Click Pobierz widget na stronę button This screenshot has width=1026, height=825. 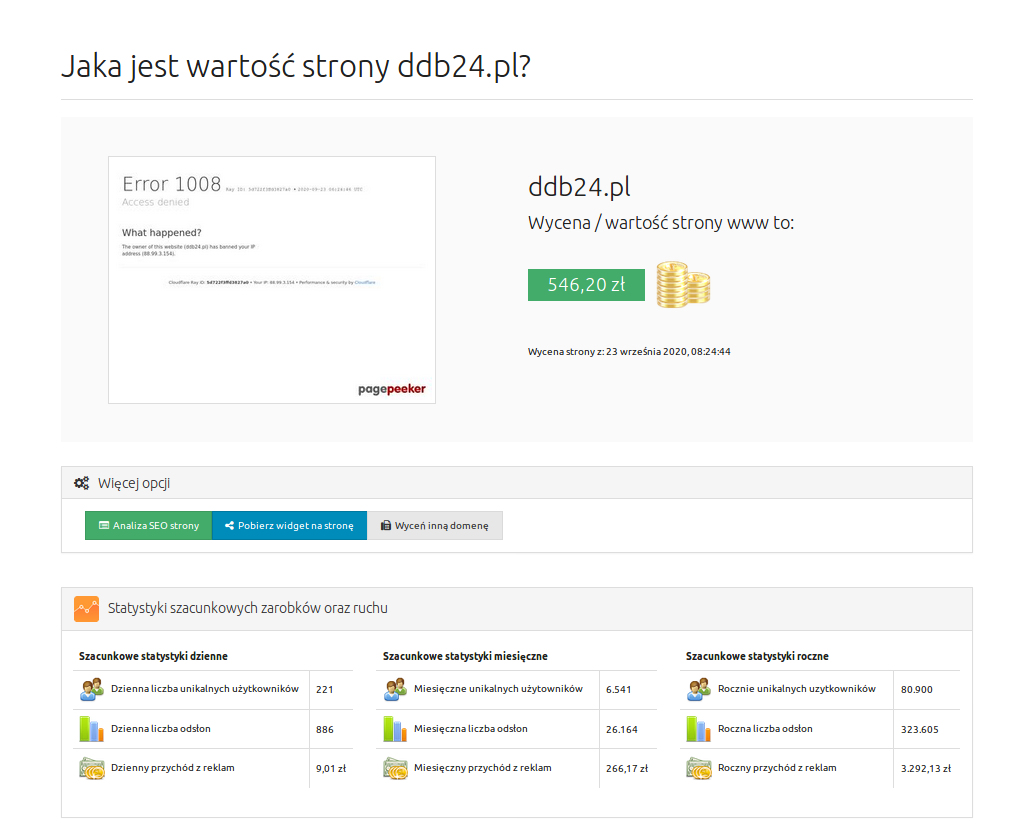(x=289, y=526)
